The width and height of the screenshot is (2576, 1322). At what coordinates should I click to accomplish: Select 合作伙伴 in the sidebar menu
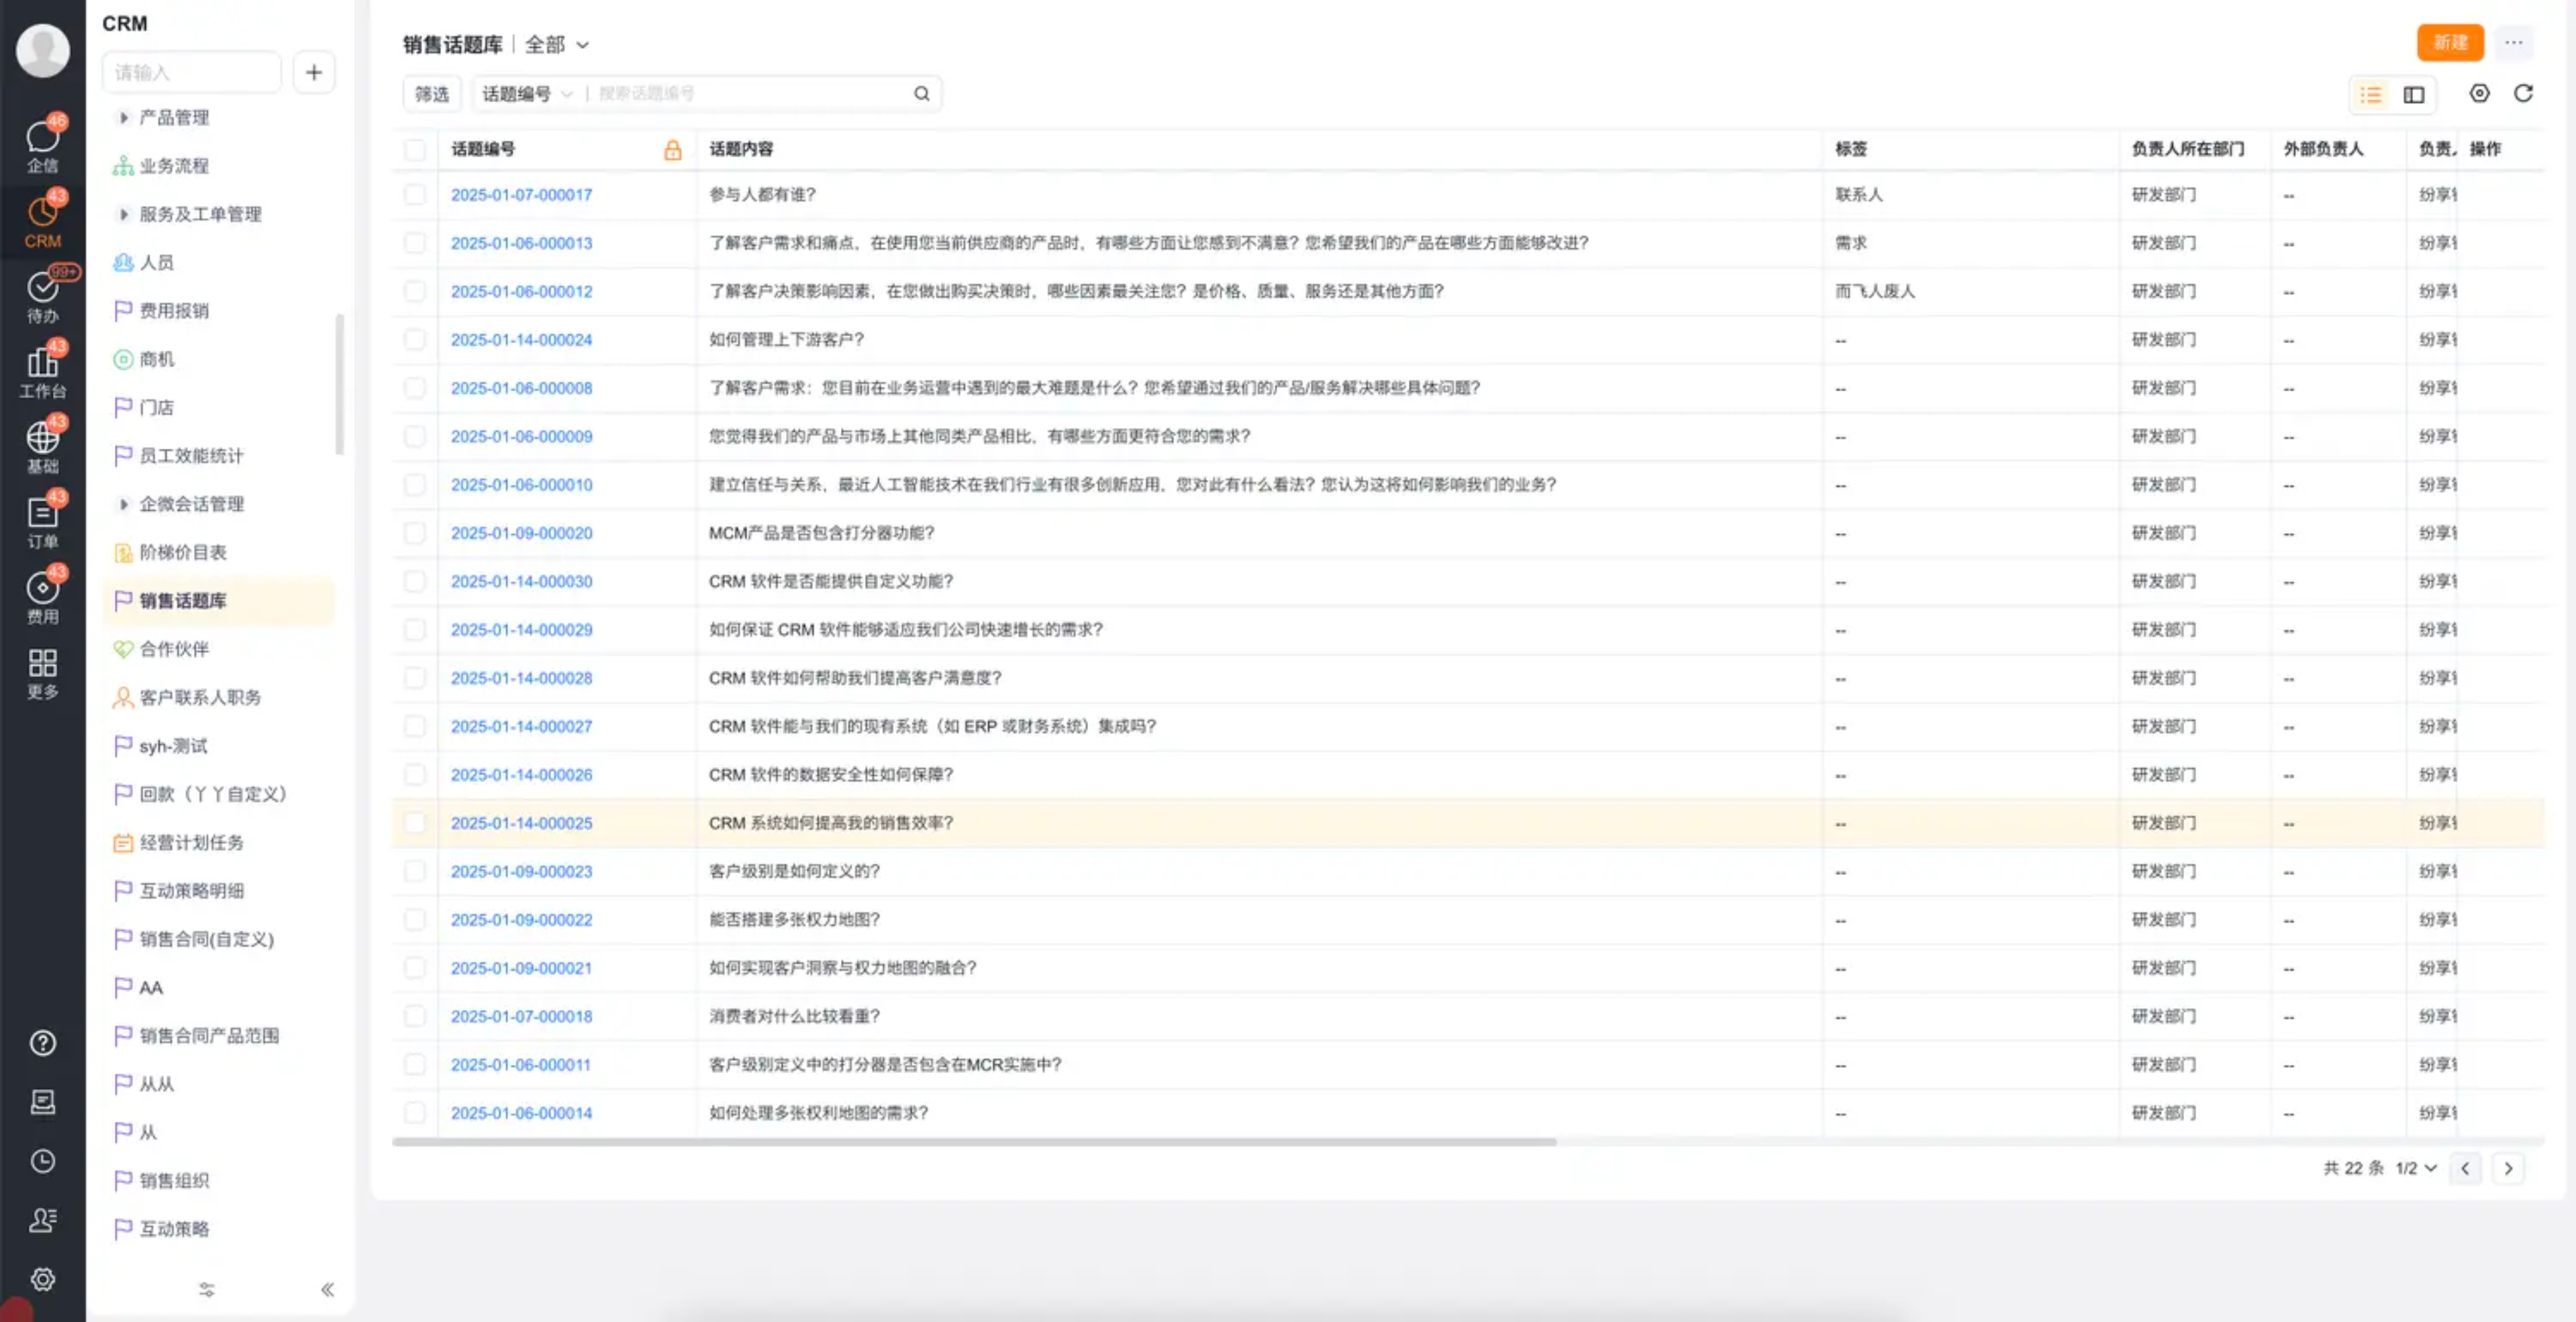pyautogui.click(x=174, y=649)
